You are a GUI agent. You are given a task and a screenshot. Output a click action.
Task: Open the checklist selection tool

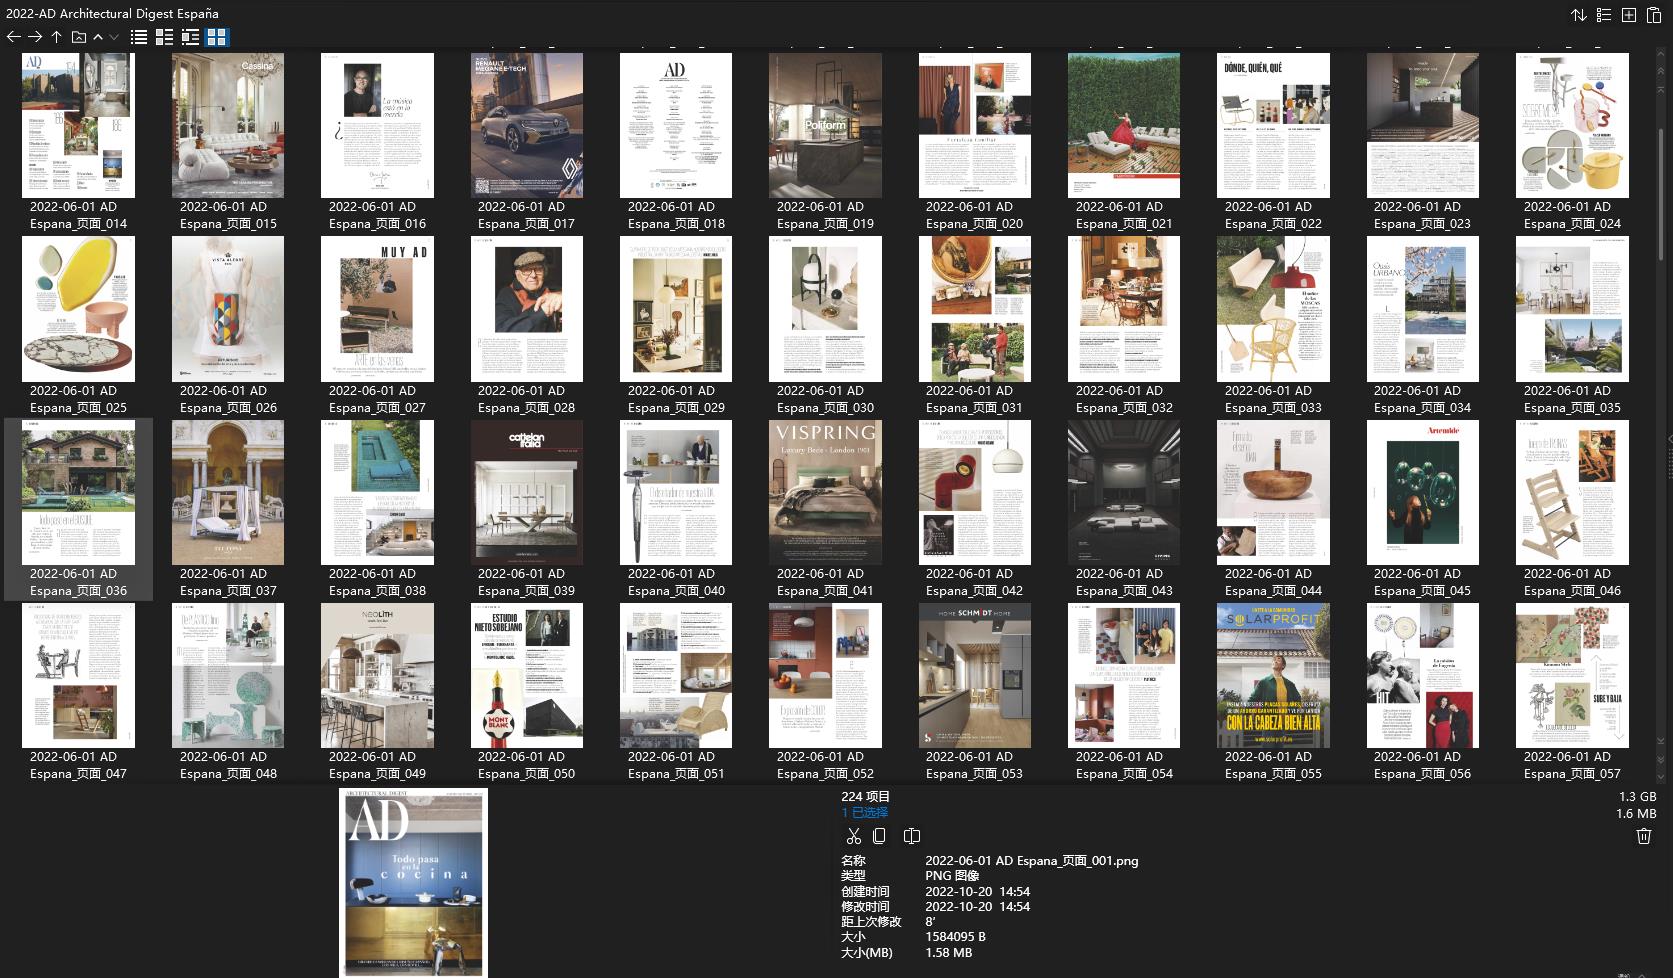click(1602, 15)
